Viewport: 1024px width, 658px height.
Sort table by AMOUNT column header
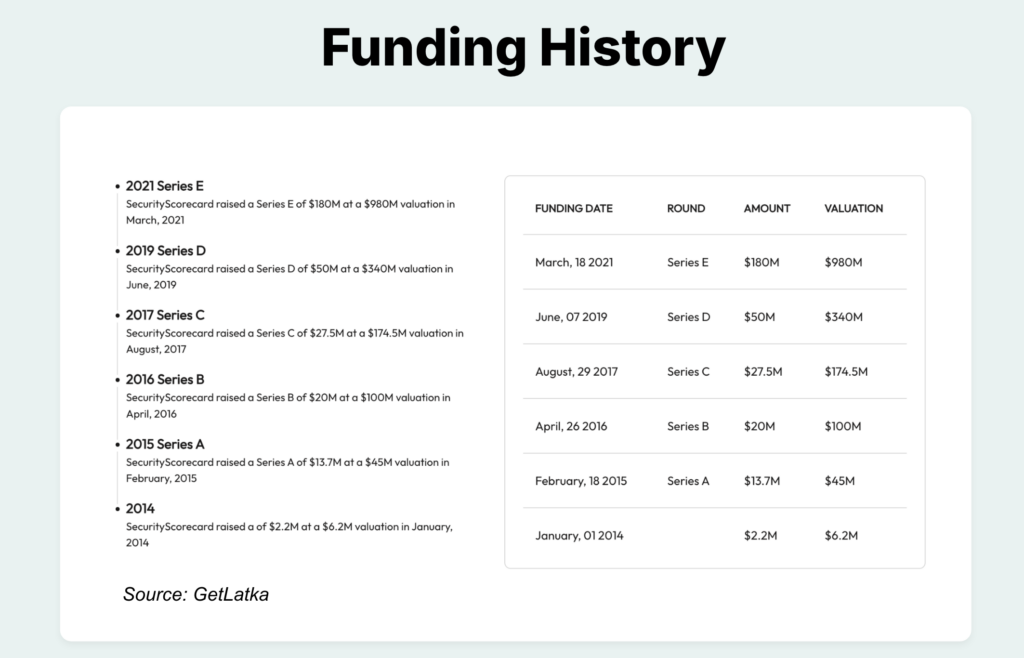(767, 208)
